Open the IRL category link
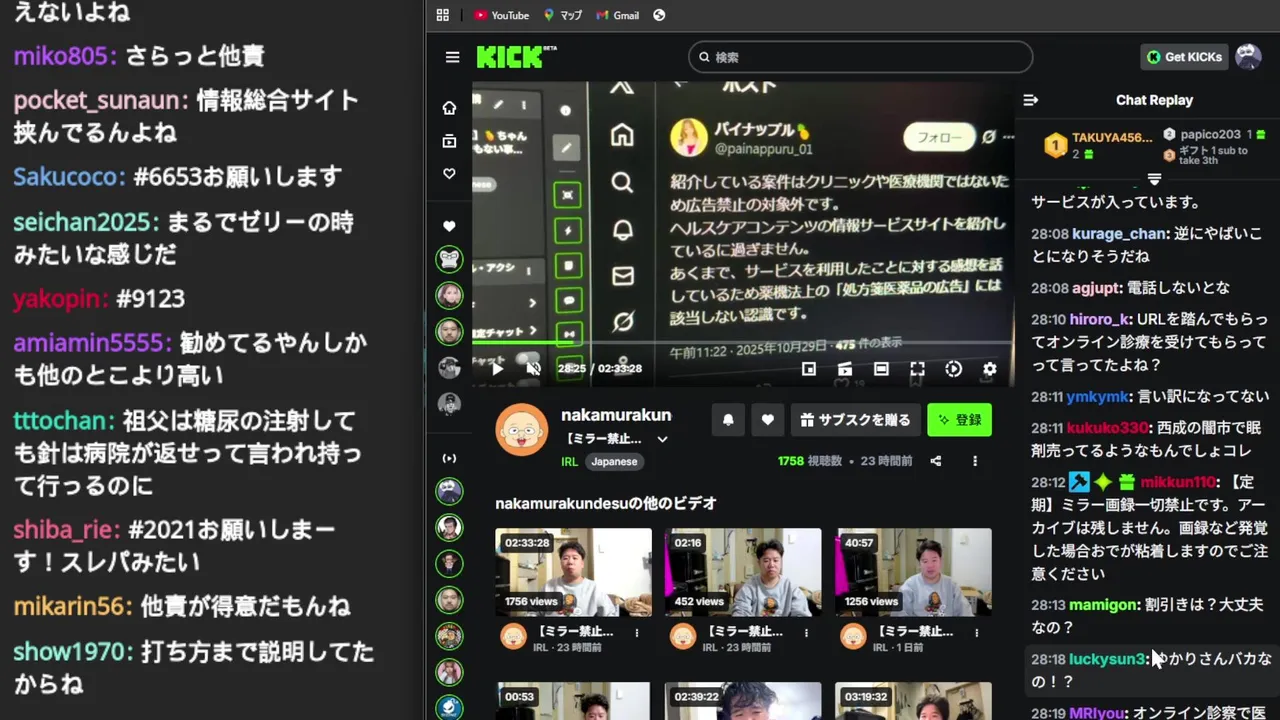This screenshot has width=1280, height=720. tap(570, 461)
